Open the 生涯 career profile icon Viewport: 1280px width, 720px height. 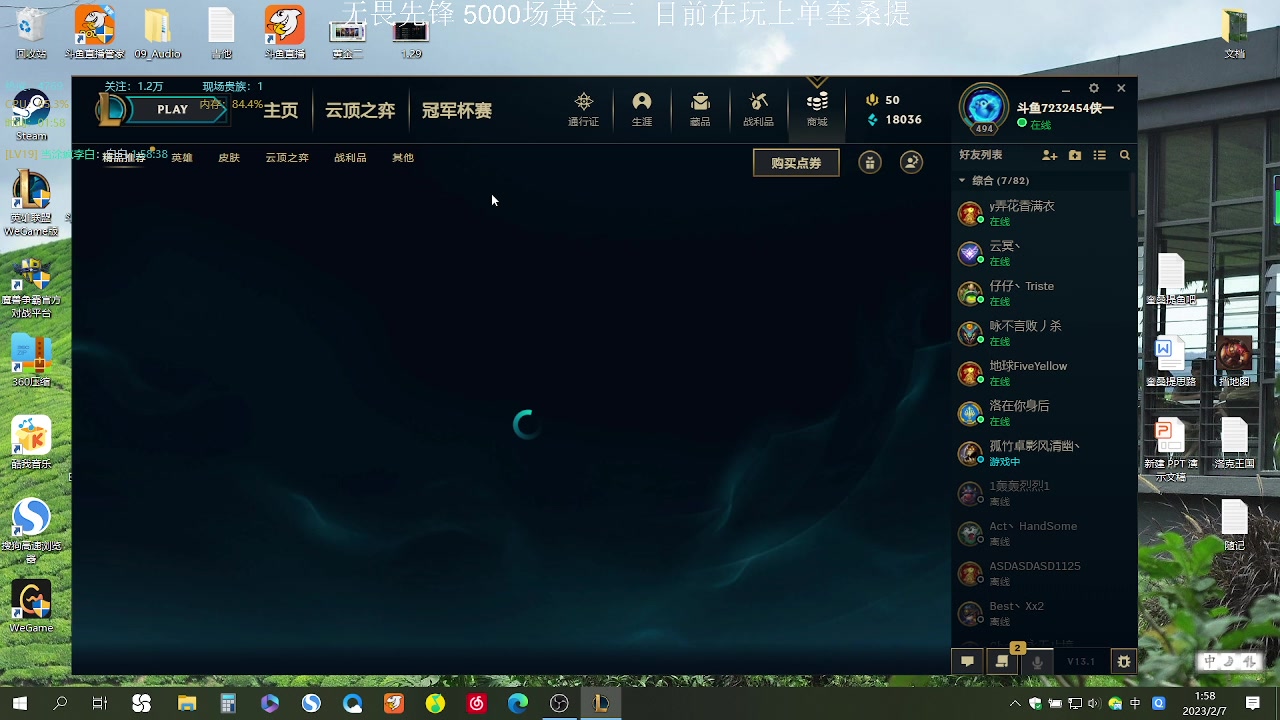642,109
